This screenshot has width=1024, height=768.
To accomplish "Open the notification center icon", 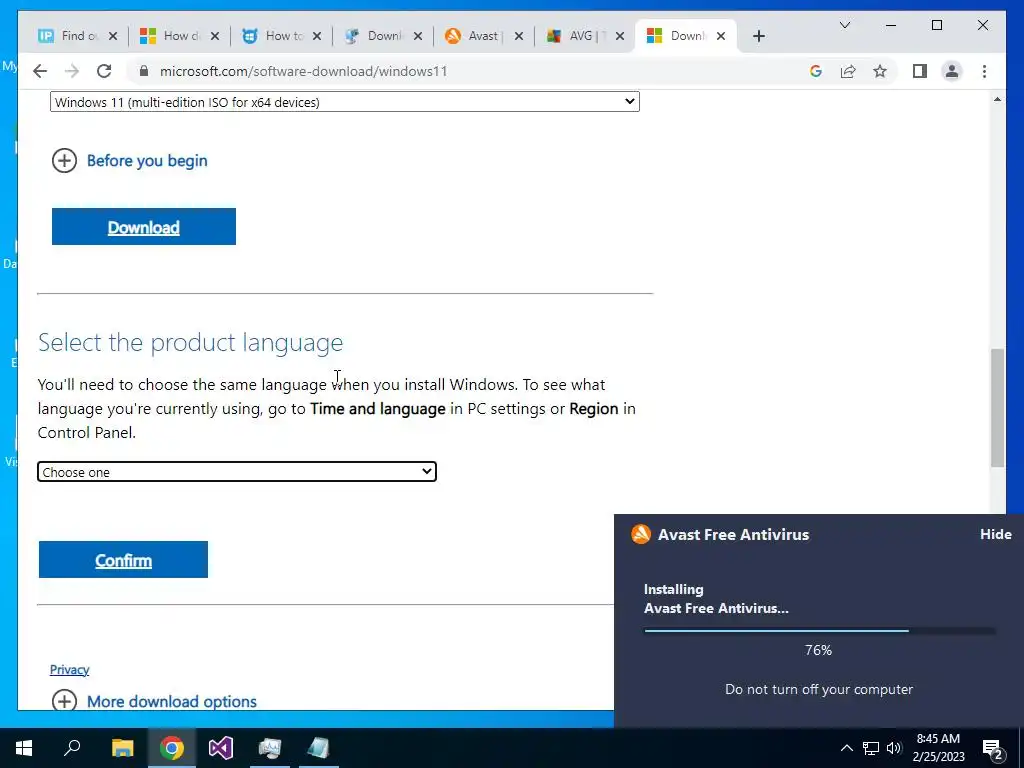I will [x=993, y=749].
